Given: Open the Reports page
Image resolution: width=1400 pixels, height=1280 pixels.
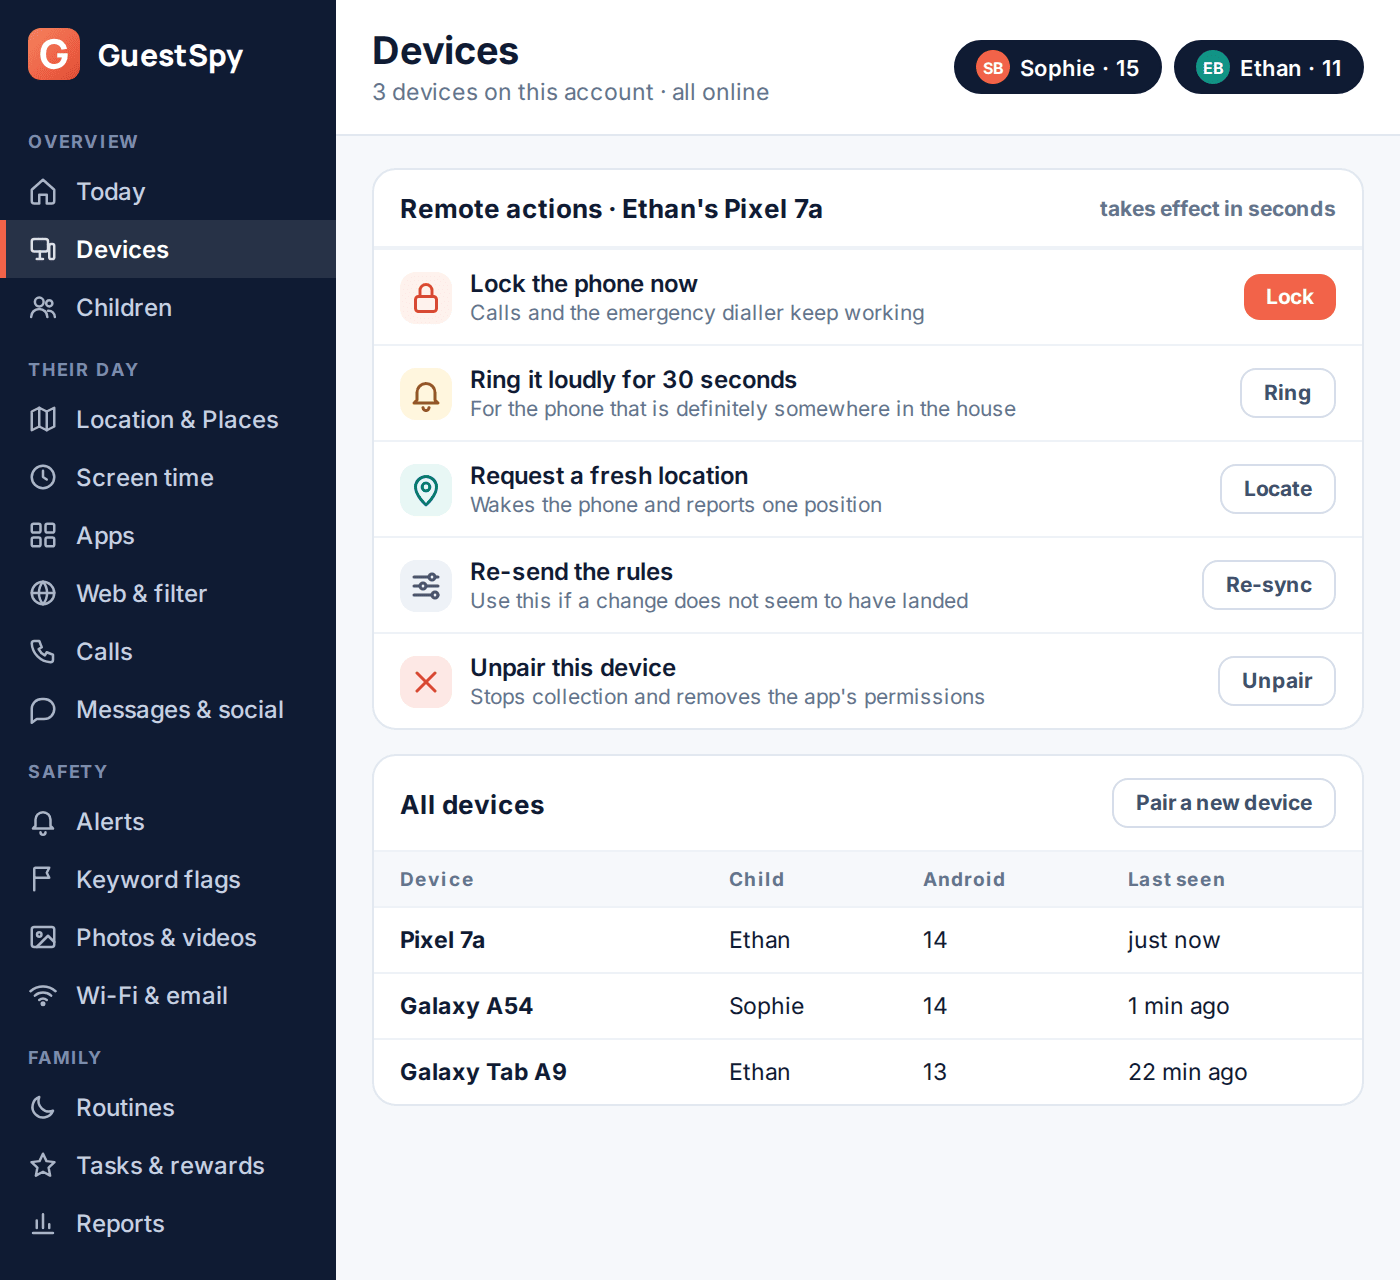Looking at the screenshot, I should (168, 1223).
